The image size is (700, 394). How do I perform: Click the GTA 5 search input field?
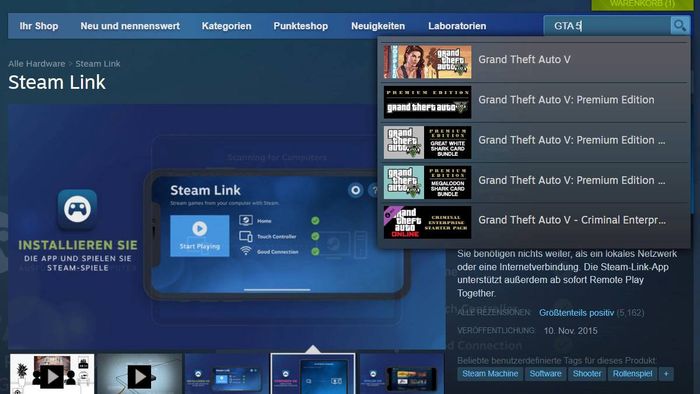point(607,26)
